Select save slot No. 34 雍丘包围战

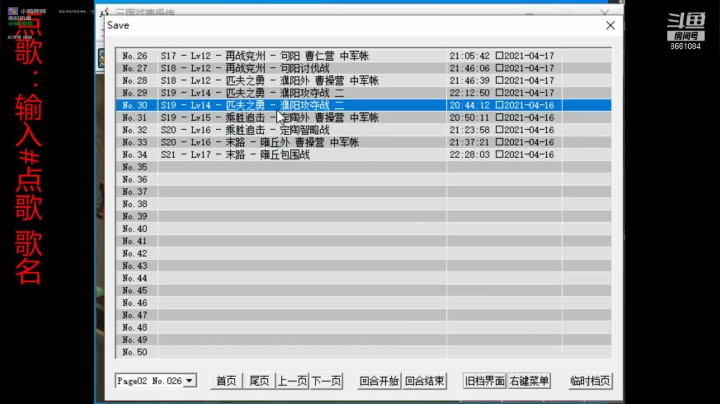pyautogui.click(x=363, y=155)
